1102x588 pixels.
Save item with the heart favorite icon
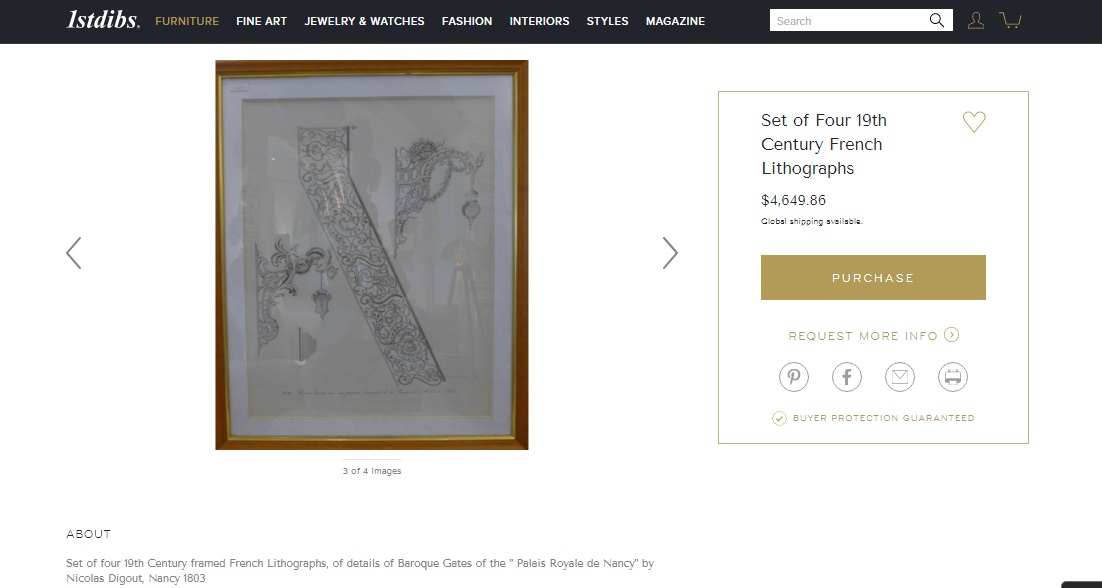[x=974, y=122]
